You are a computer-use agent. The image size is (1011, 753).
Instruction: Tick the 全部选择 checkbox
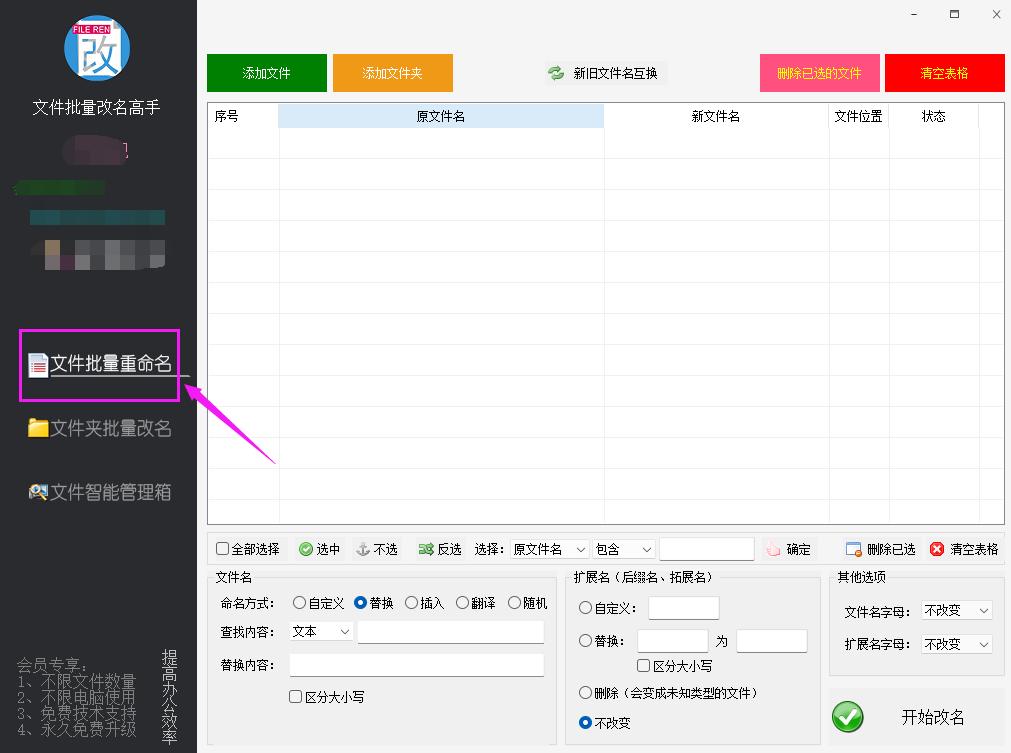(222, 549)
